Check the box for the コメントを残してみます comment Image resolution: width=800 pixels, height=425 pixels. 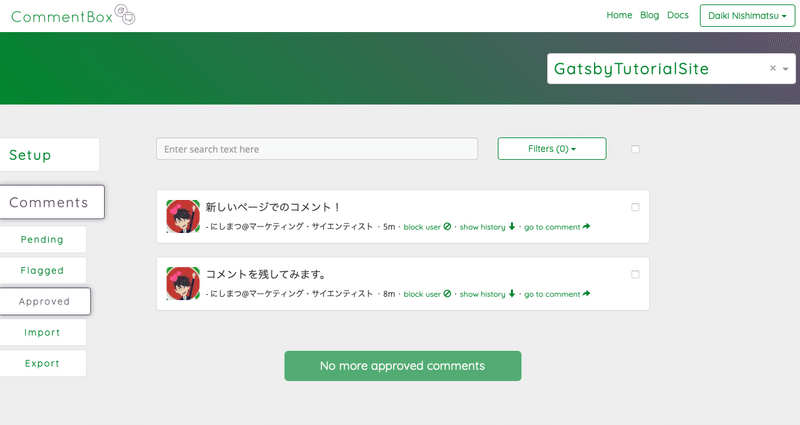tap(635, 274)
